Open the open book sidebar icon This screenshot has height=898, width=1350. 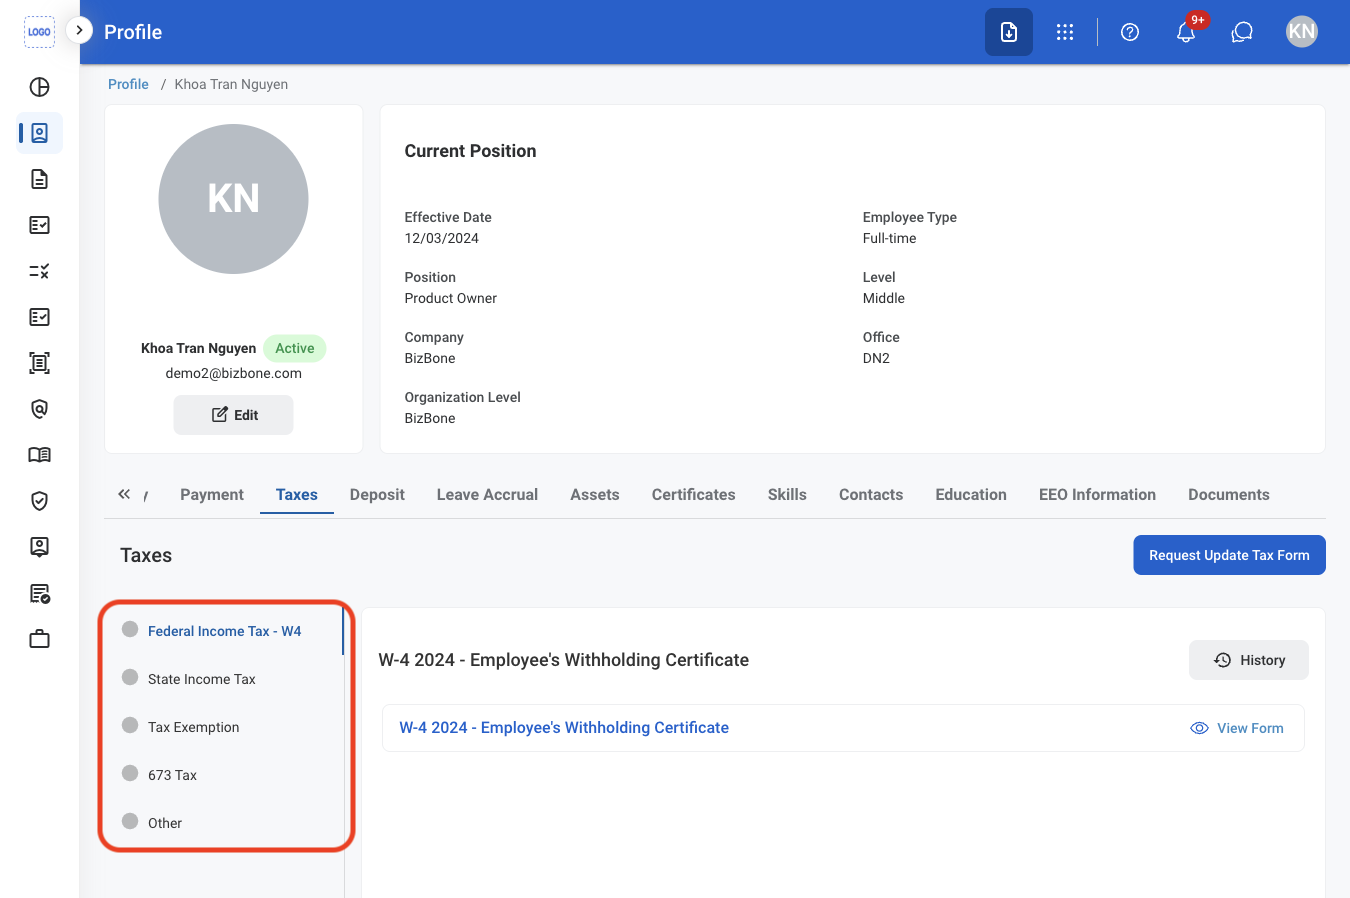coord(39,455)
